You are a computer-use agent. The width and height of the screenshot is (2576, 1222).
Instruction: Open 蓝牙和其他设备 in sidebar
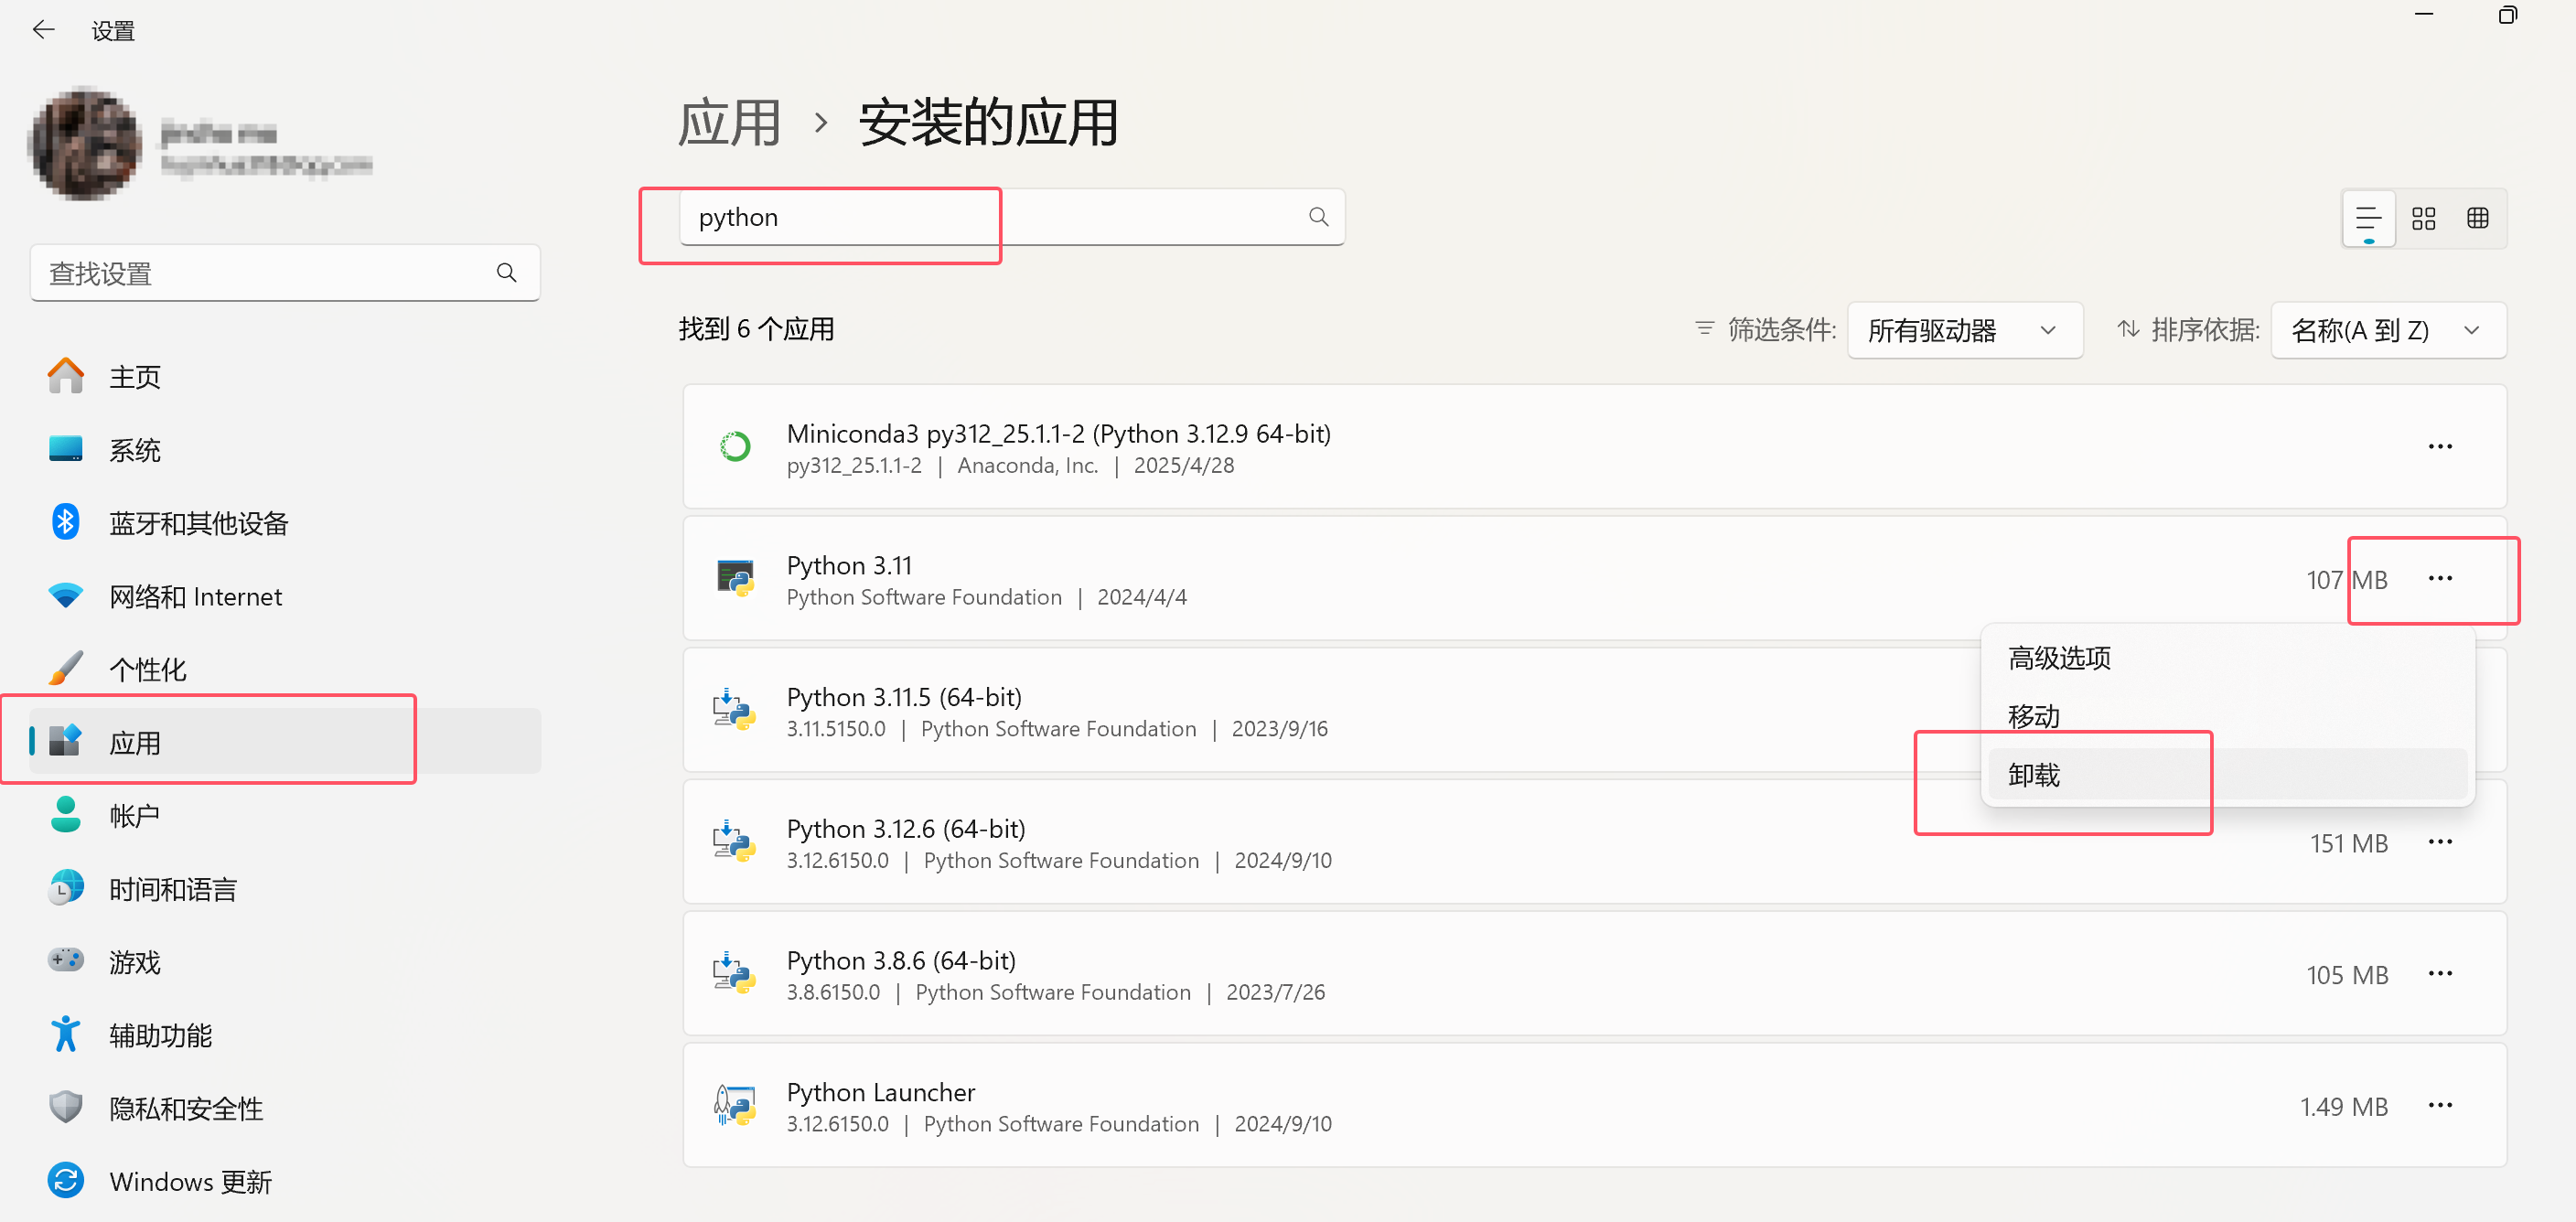pyautogui.click(x=198, y=523)
